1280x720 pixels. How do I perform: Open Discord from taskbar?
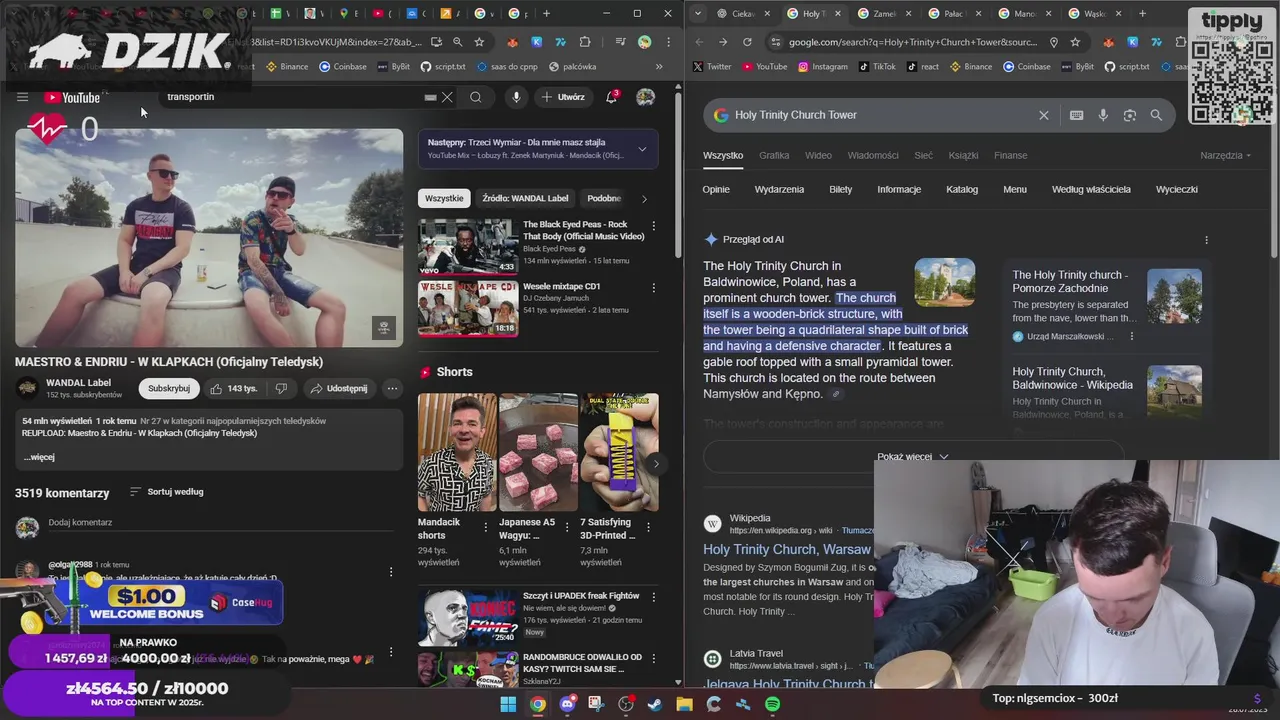[567, 704]
